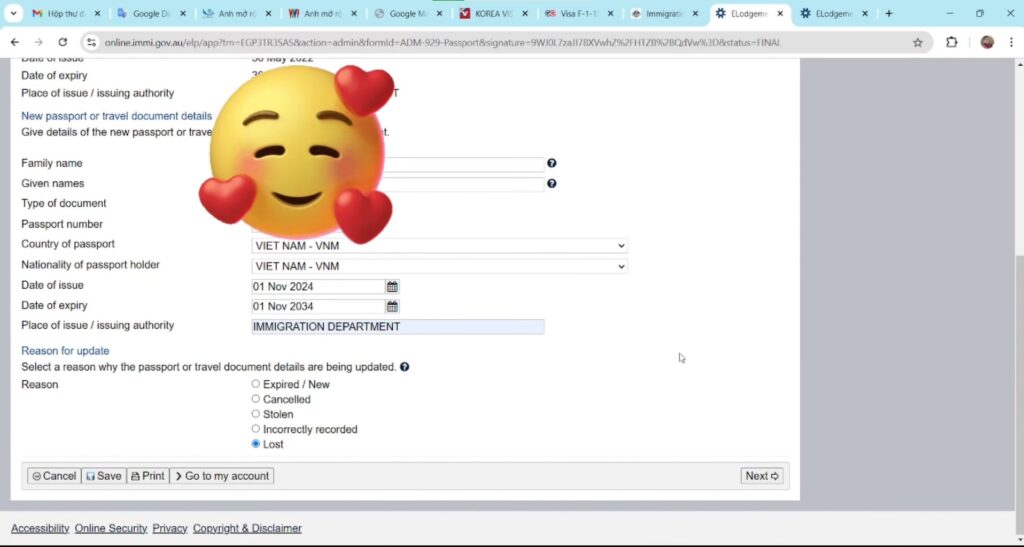Click the Place of issue input field

pyautogui.click(x=397, y=327)
